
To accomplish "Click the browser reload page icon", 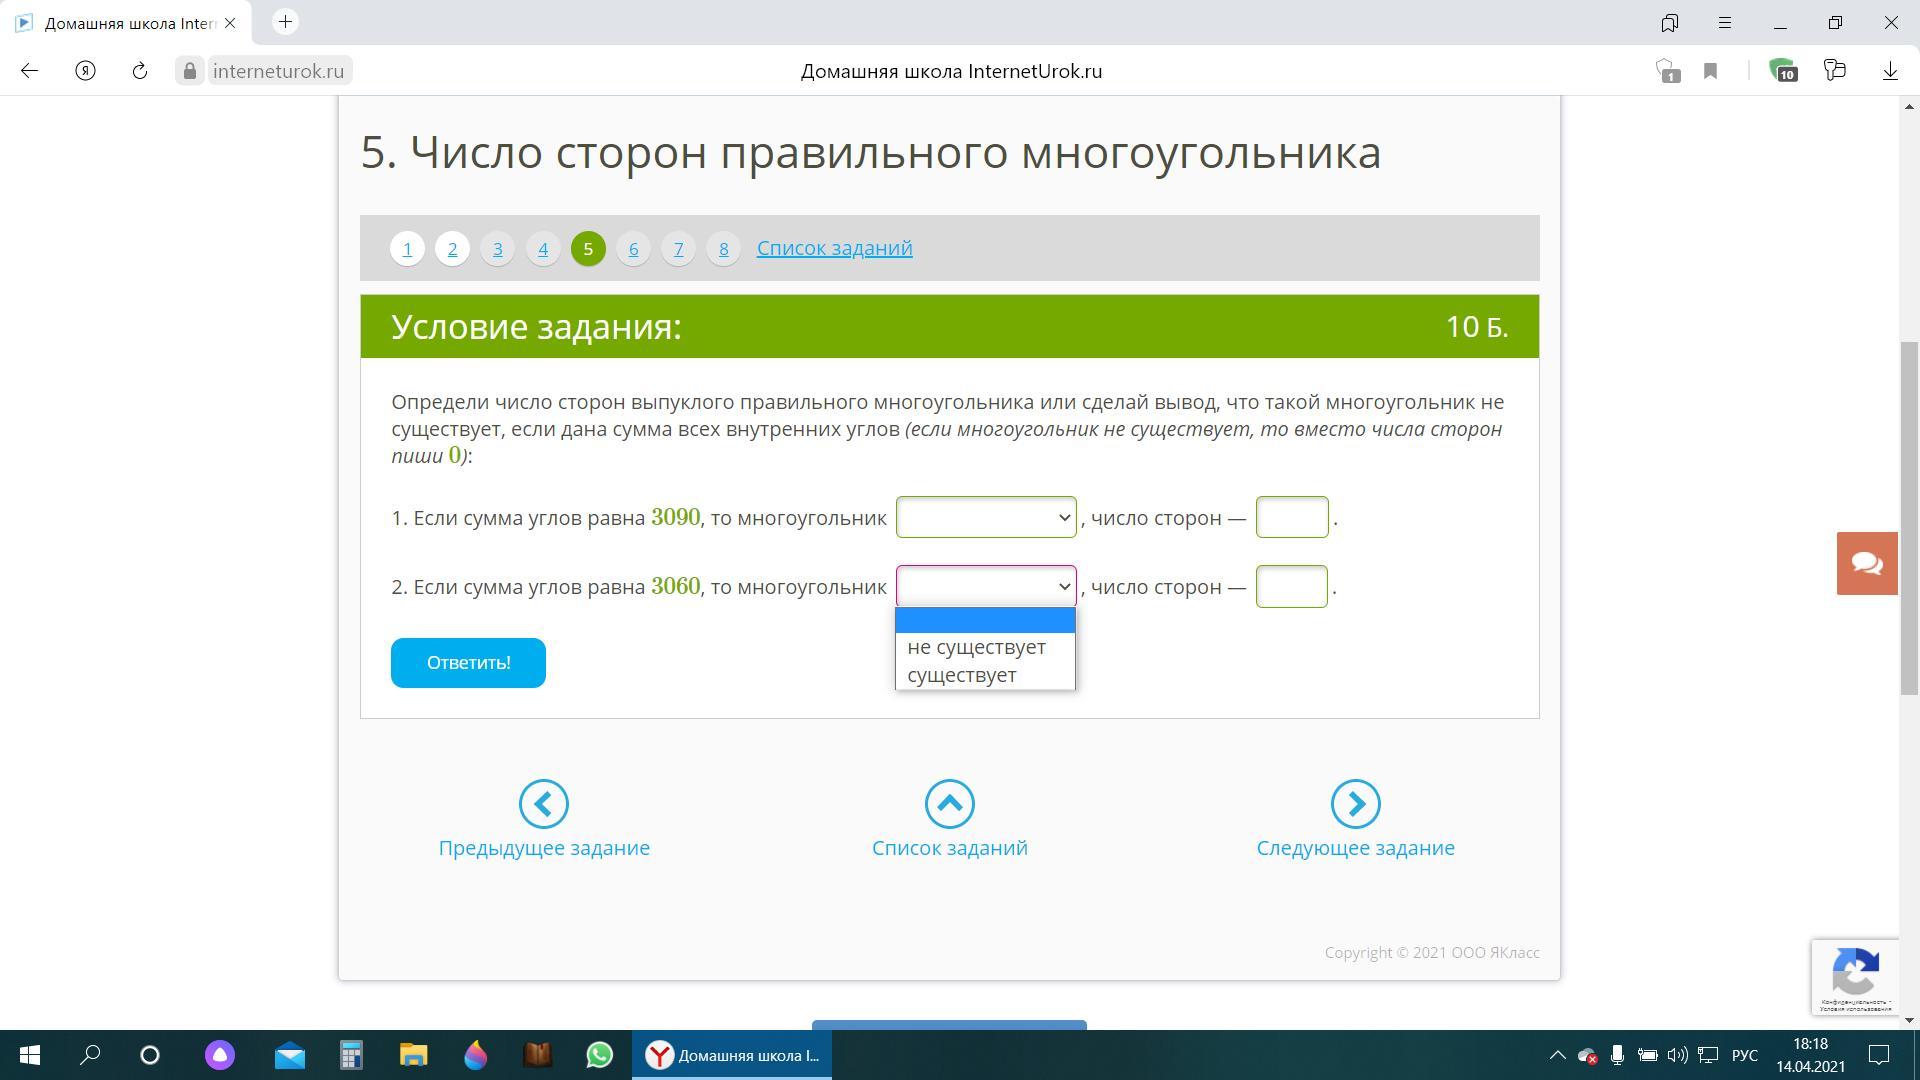I will [140, 71].
